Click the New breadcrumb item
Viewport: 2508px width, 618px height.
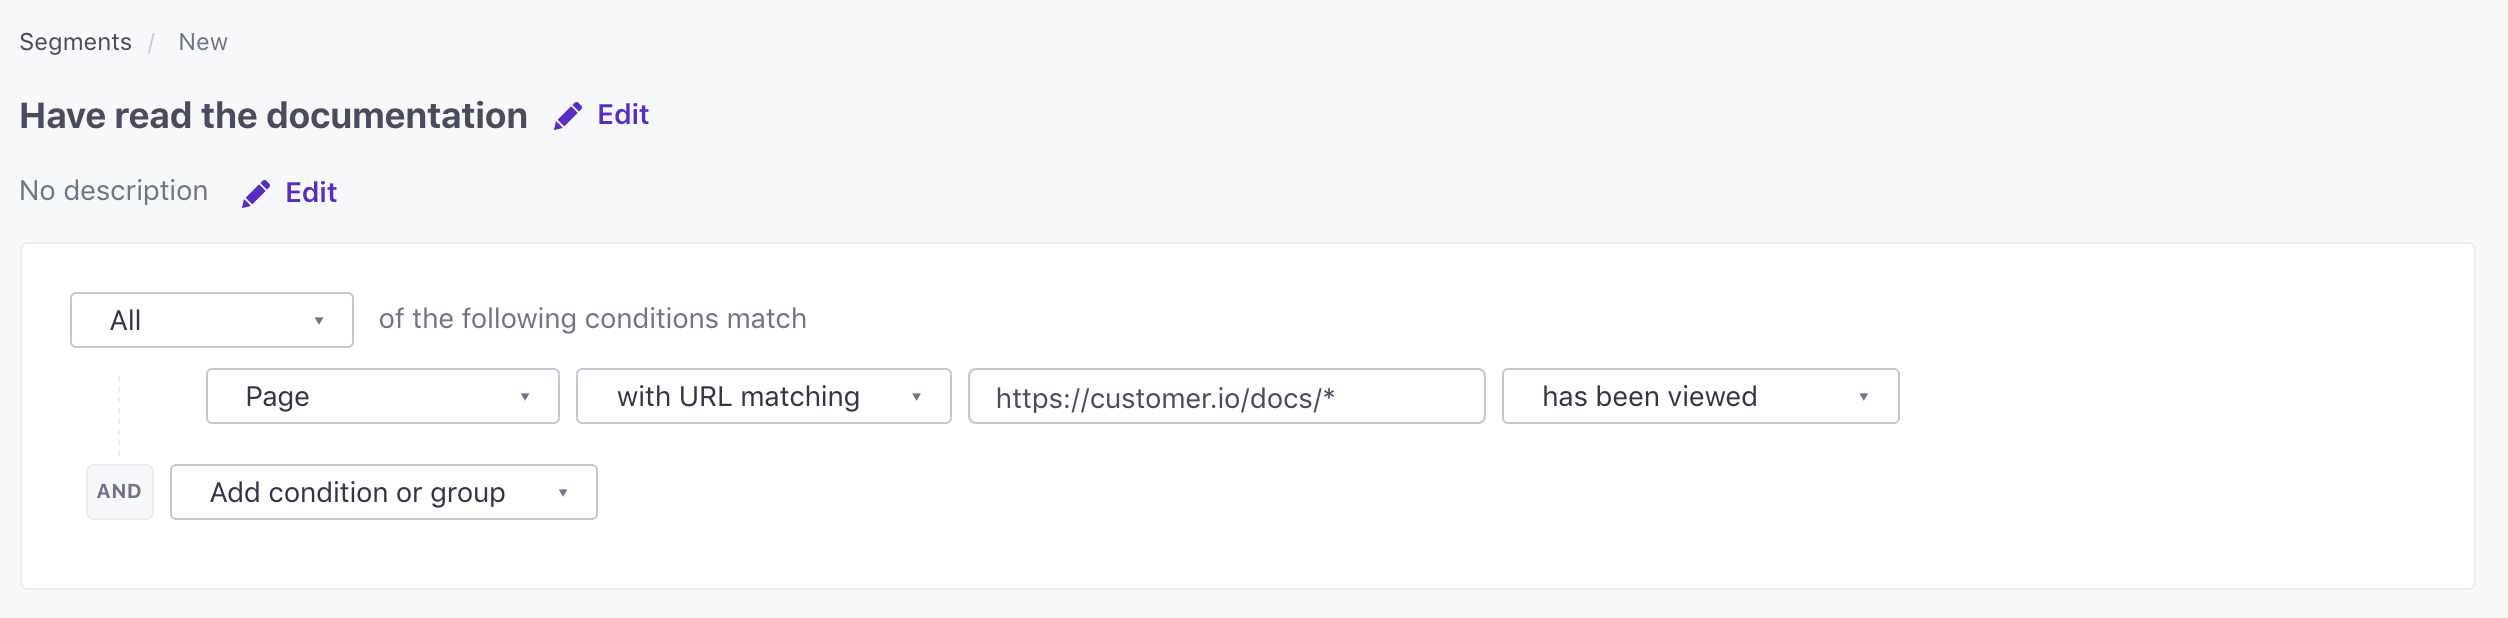[x=203, y=42]
